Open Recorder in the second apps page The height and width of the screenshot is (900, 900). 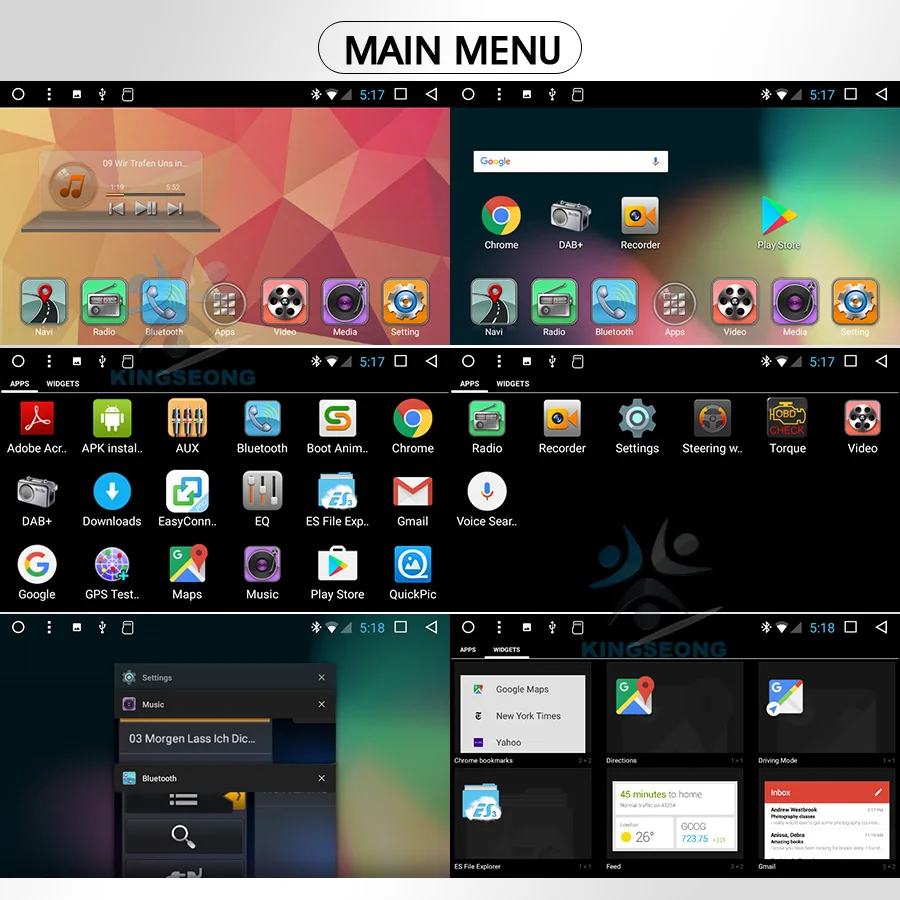562,419
